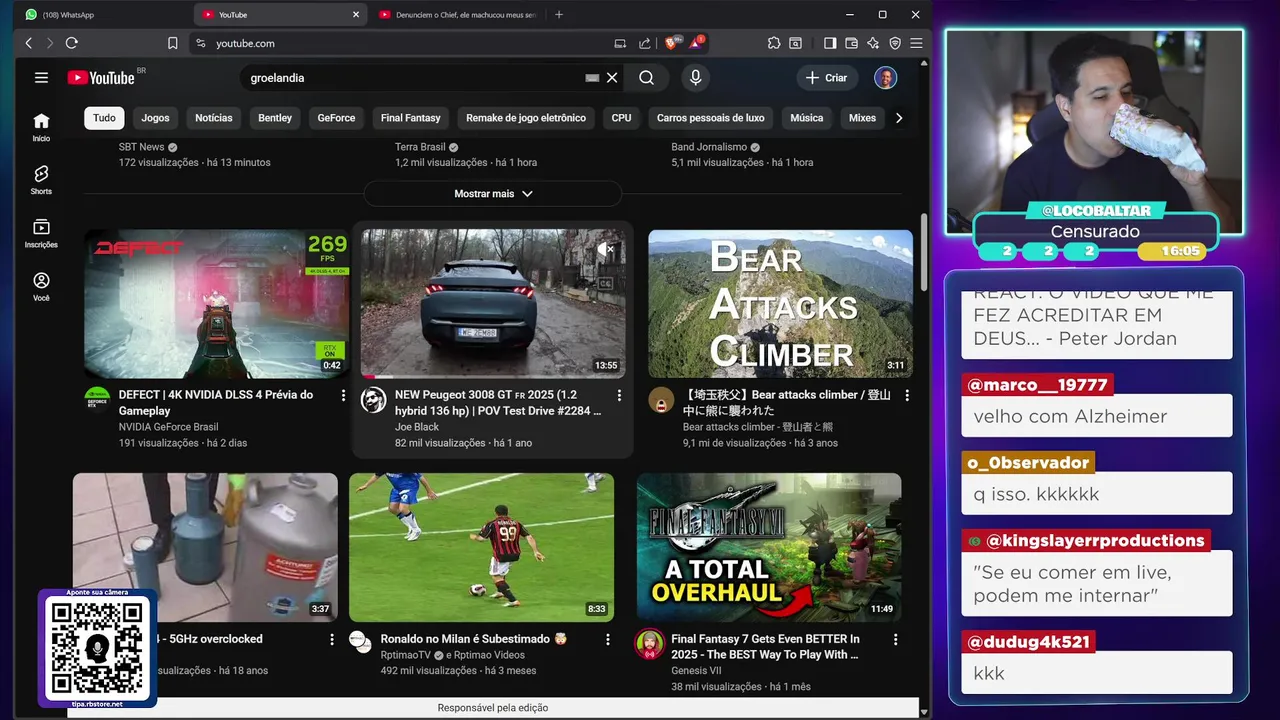Viewport: 1280px width, 720px height.
Task: Clear the search text with X
Action: [612, 78]
